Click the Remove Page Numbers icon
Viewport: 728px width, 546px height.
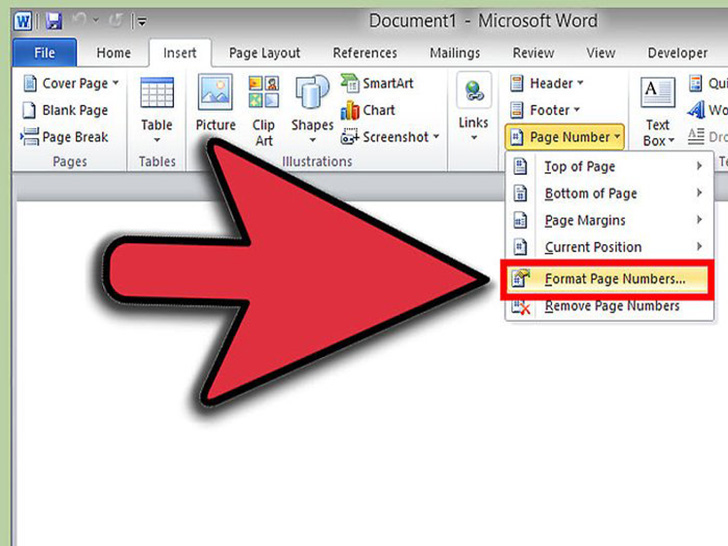point(520,306)
